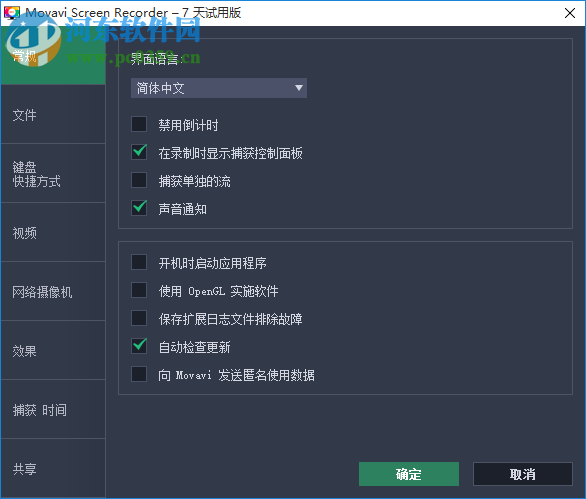The height and width of the screenshot is (499, 586).
Task: Click the 取消 button
Action: click(x=522, y=474)
